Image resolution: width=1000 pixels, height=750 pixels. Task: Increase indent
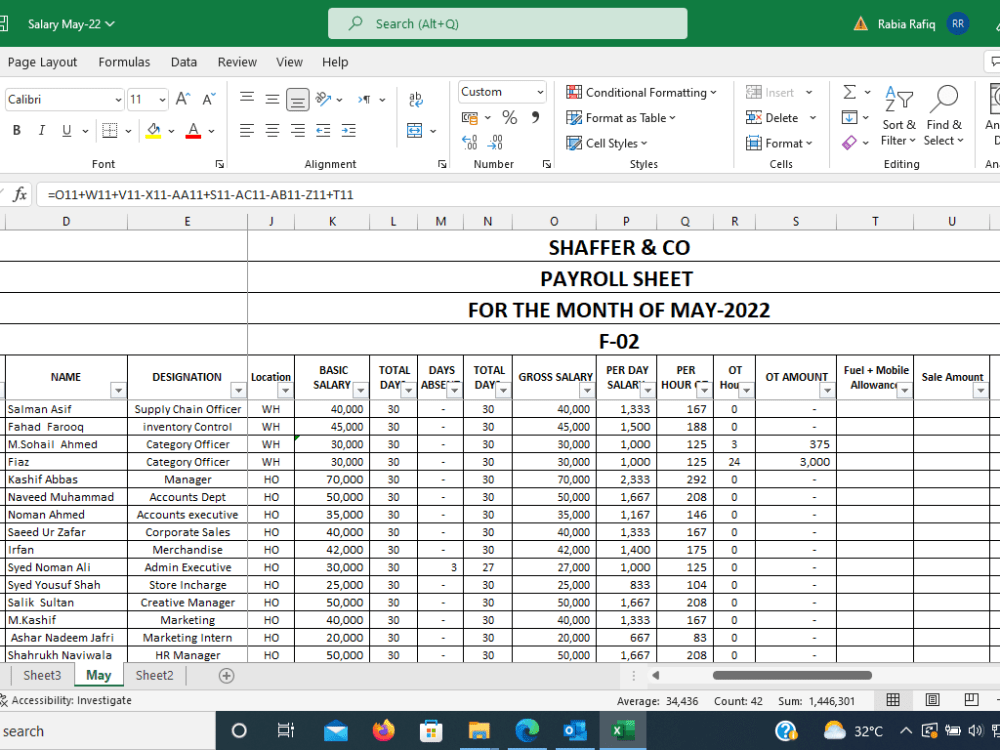(x=349, y=131)
